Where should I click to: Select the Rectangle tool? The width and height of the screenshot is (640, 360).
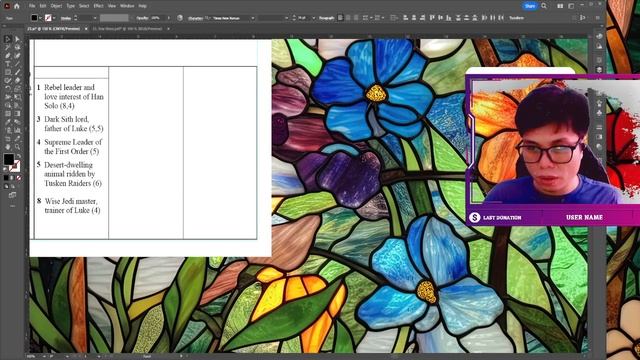[7, 72]
